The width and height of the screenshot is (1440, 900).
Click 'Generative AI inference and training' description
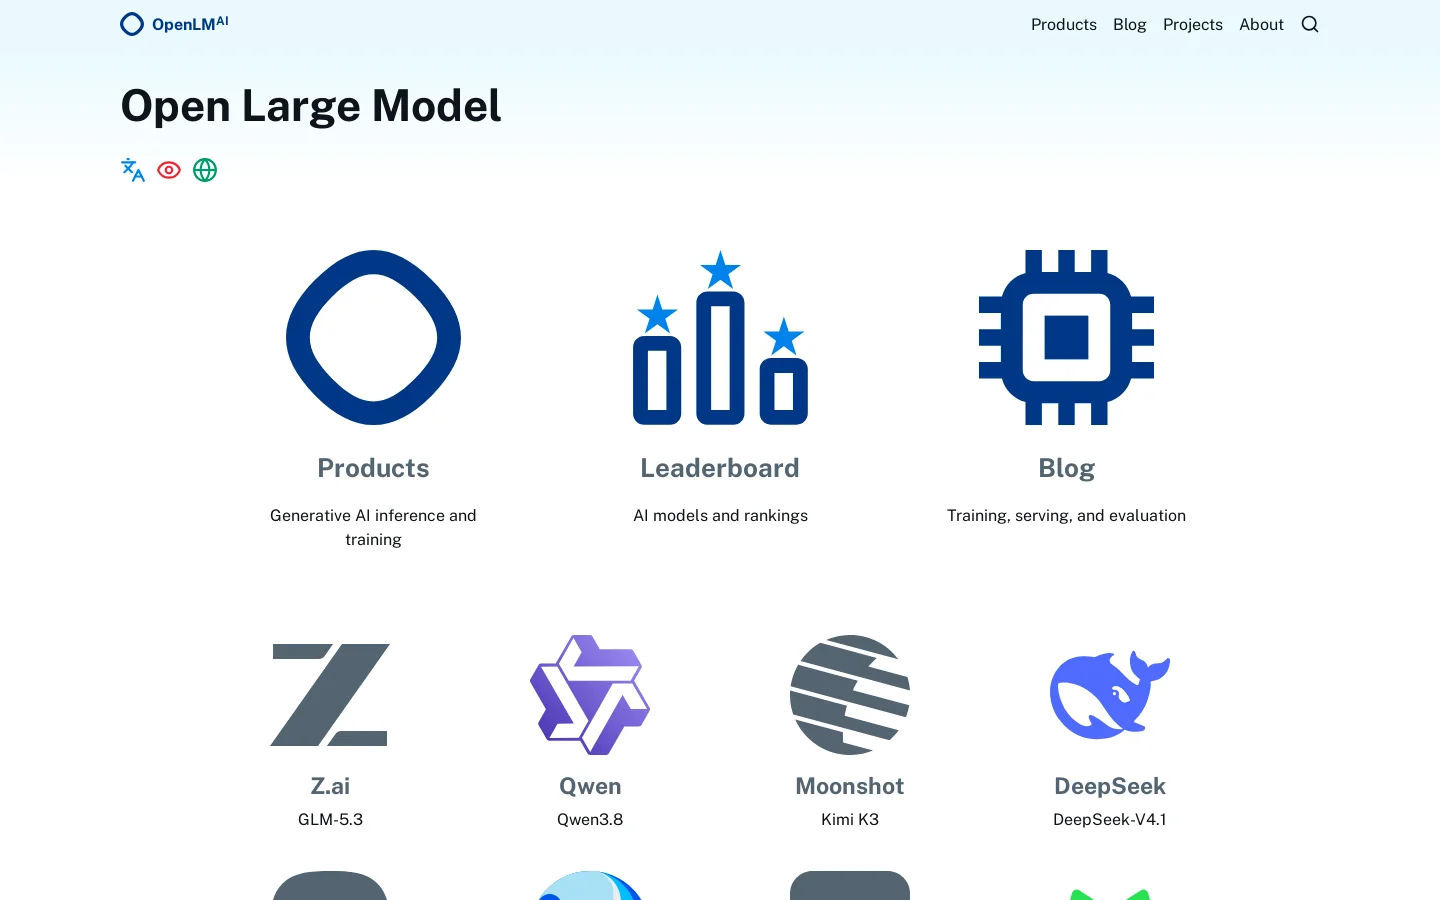[x=373, y=527]
